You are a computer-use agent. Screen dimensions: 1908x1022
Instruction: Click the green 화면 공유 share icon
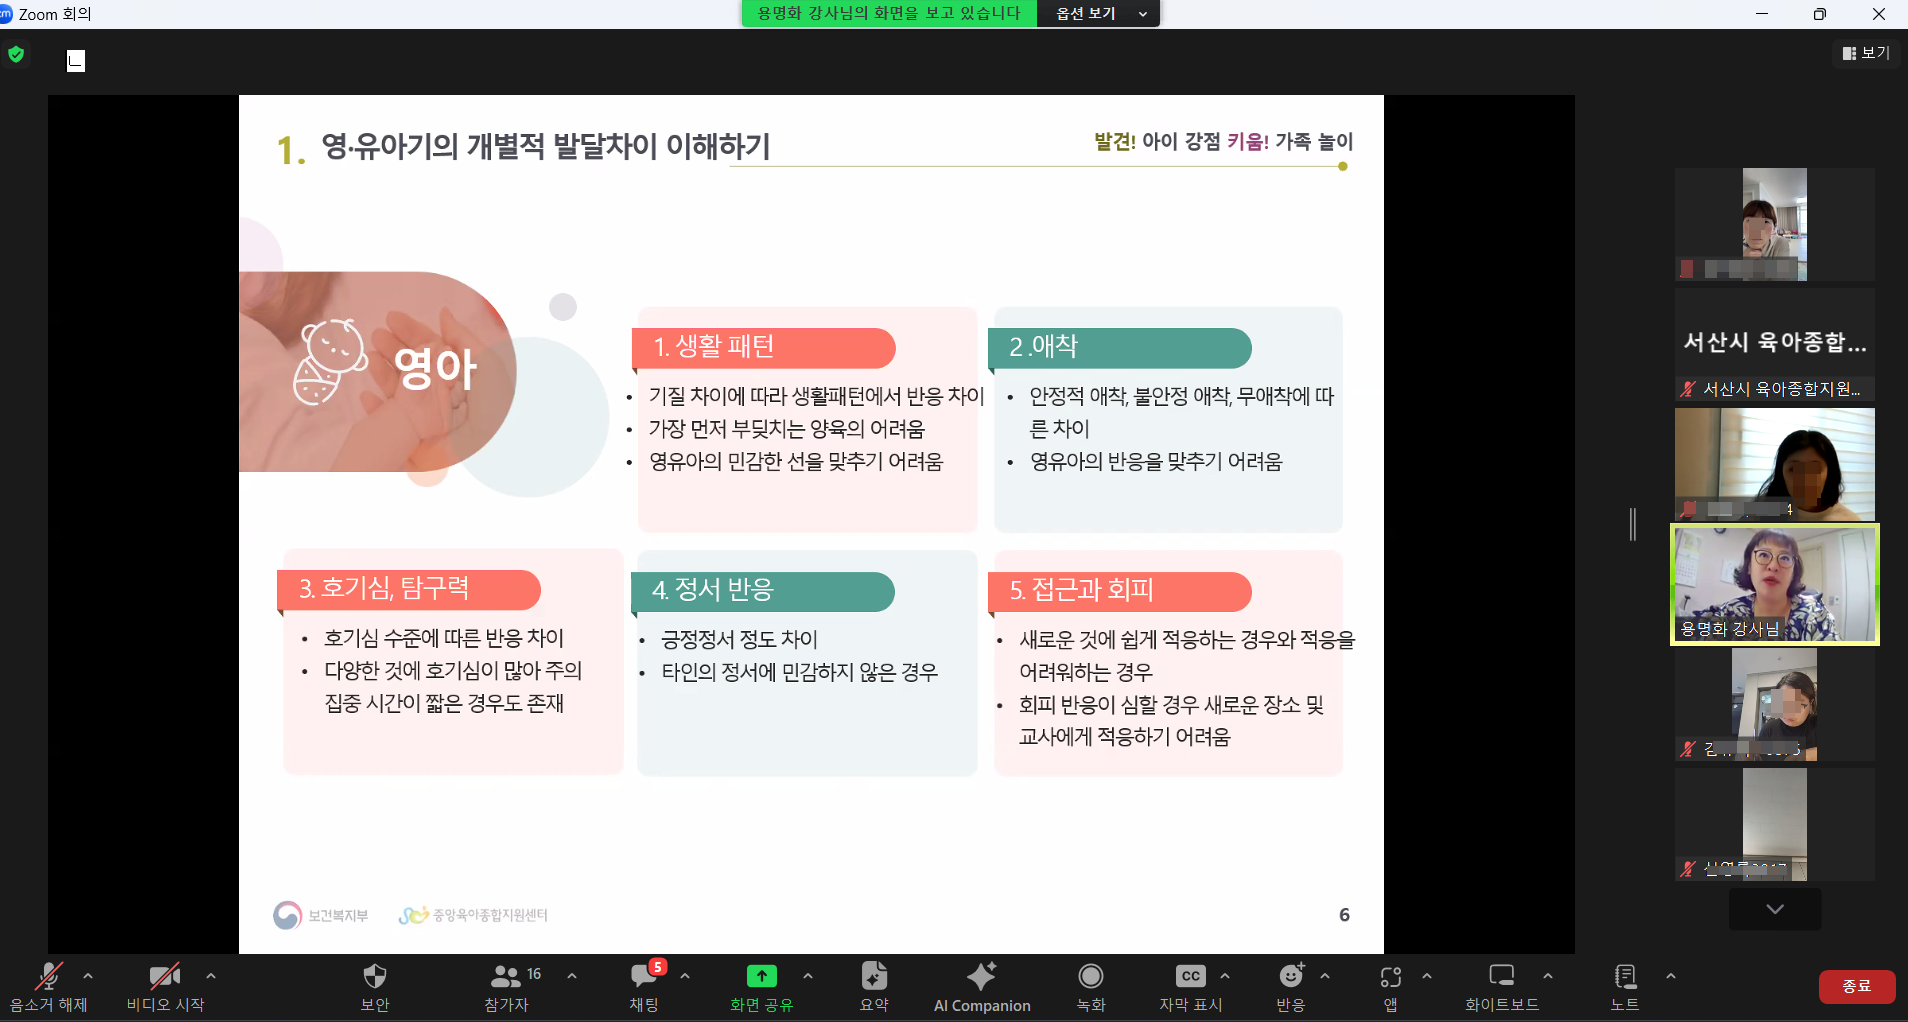click(762, 976)
